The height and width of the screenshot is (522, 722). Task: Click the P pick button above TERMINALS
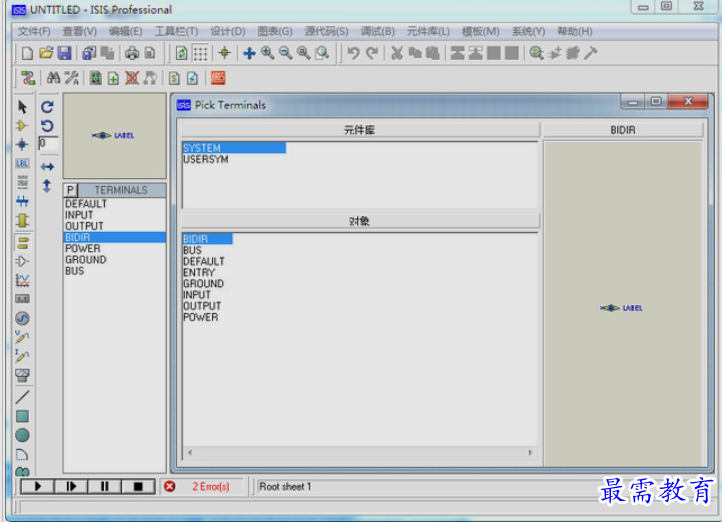(x=70, y=190)
